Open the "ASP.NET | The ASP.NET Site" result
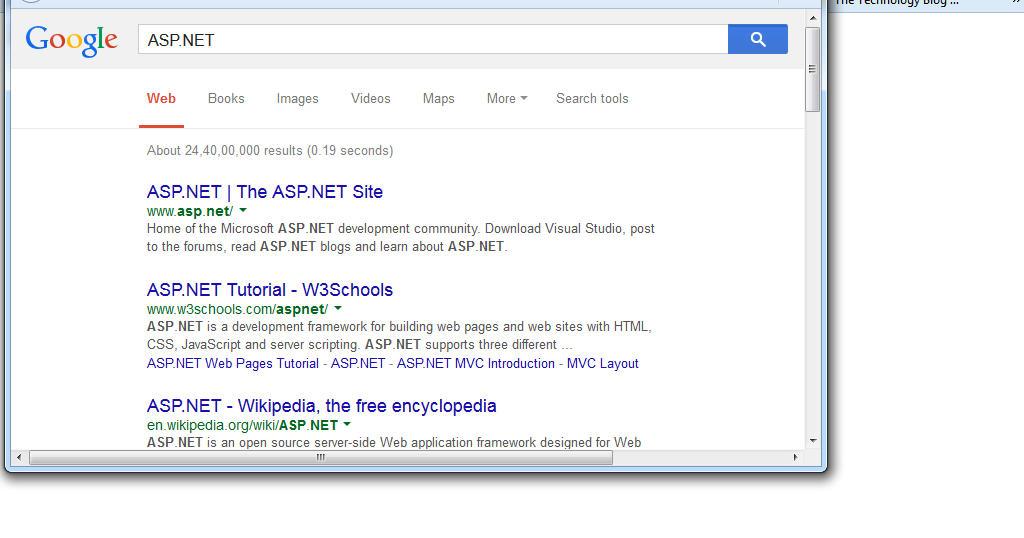This screenshot has height=538, width=1024. coord(265,192)
